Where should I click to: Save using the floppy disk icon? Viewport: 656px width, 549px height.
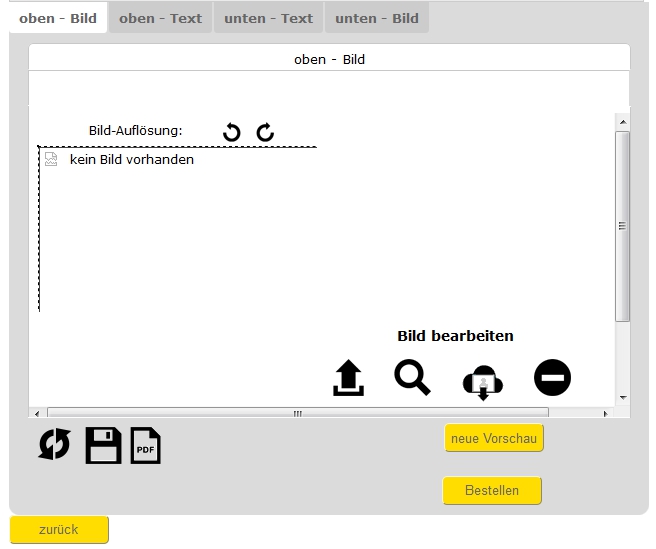(103, 445)
